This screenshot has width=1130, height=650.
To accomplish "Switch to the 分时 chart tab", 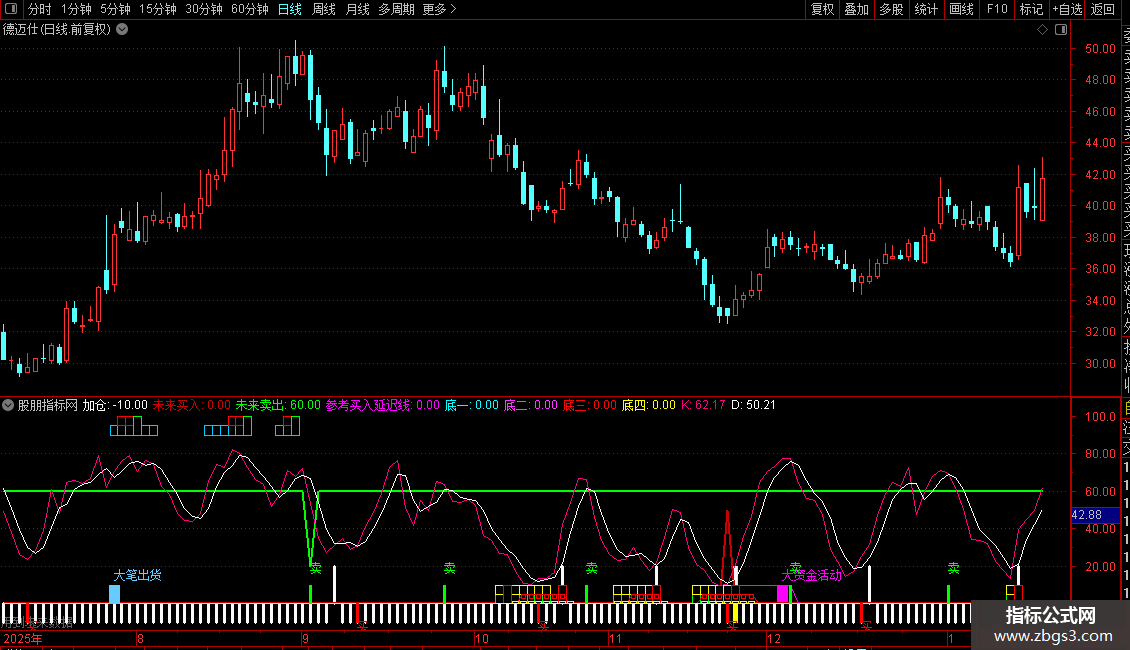I will coord(40,10).
